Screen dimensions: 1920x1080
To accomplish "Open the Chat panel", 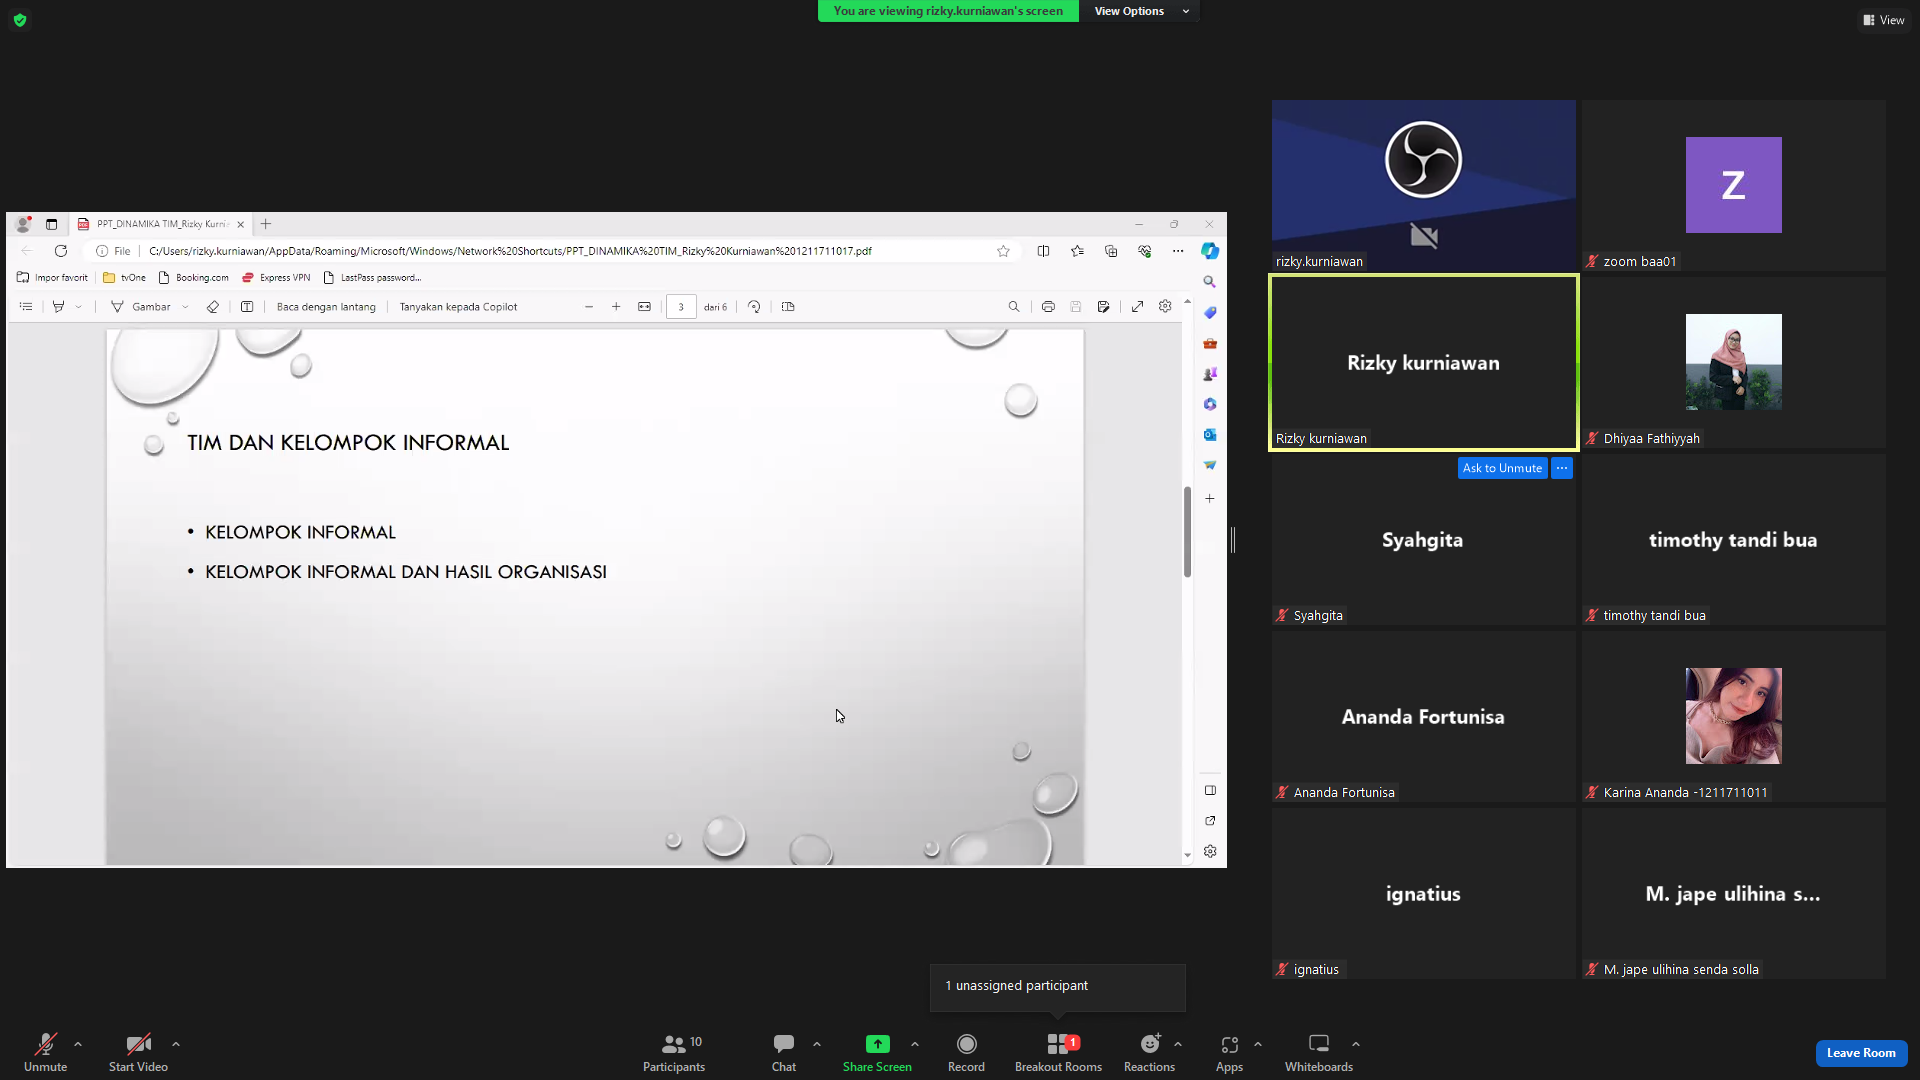I will point(784,1052).
